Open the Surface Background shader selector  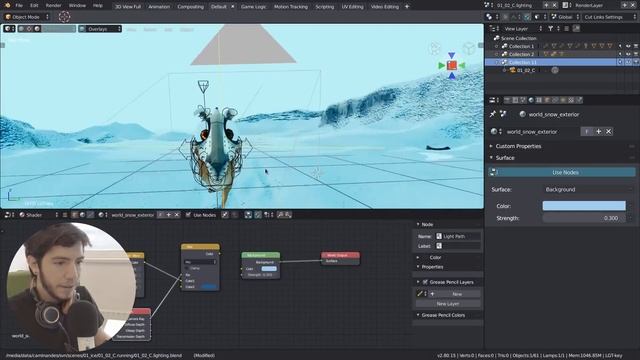[x=587, y=189]
